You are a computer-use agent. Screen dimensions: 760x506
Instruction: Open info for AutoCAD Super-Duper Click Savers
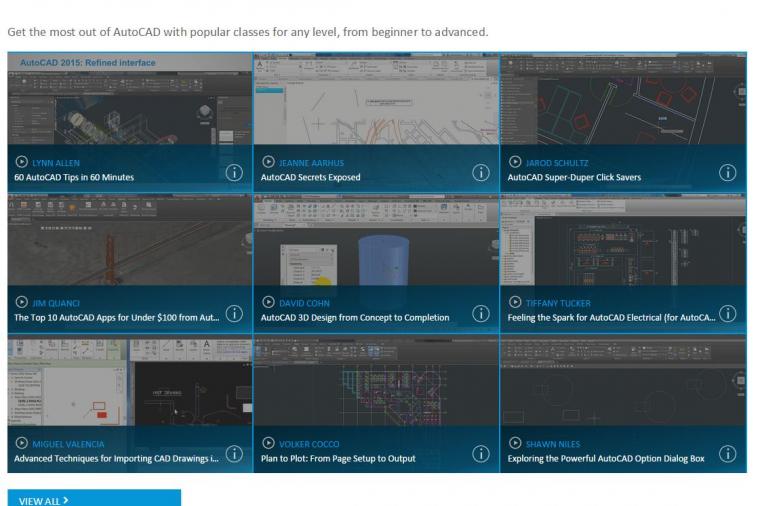(728, 172)
